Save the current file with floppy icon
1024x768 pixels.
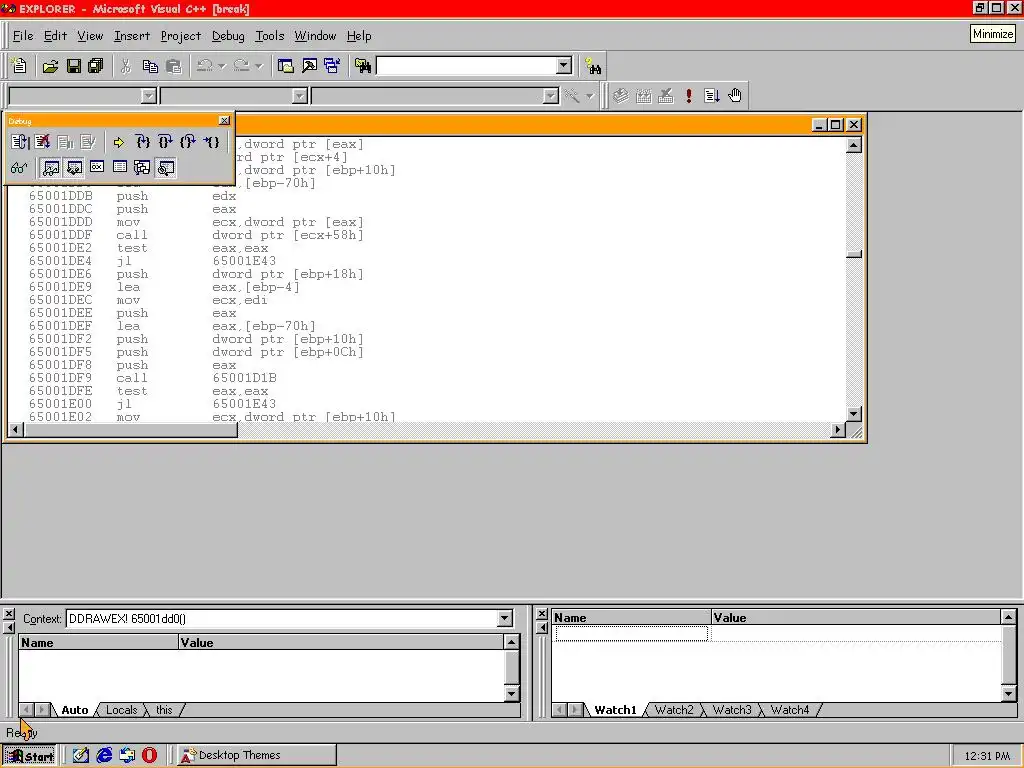tap(73, 66)
